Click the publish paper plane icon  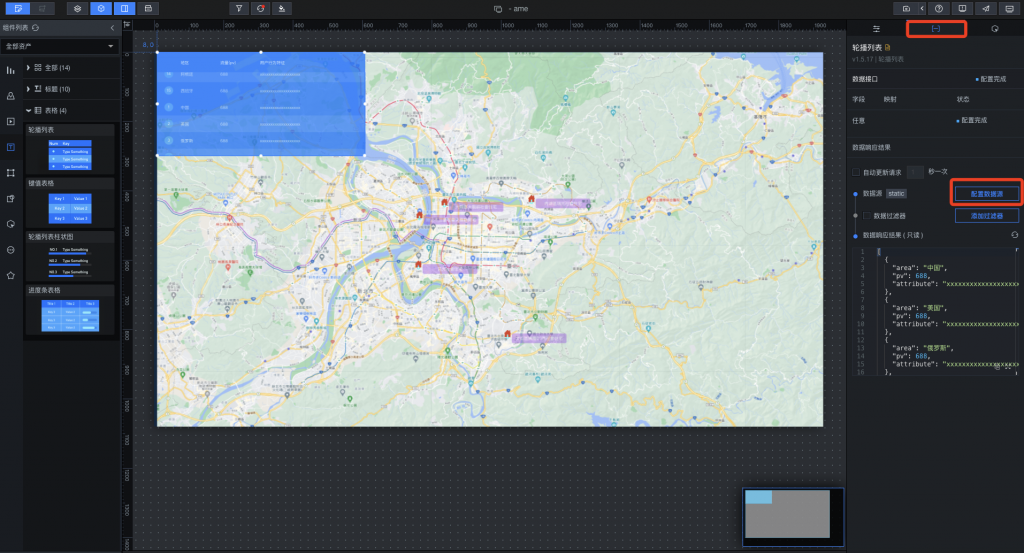[x=985, y=8]
